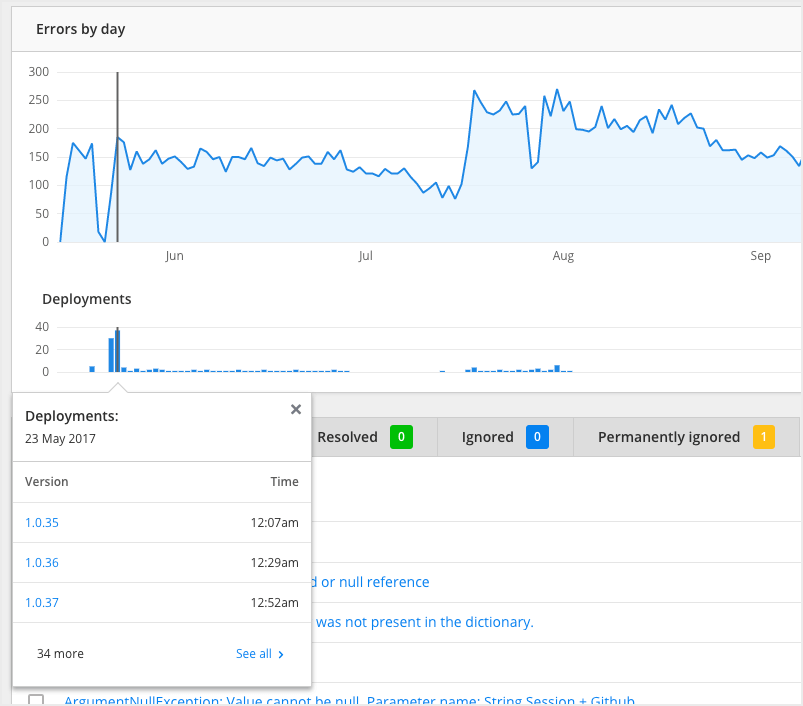The width and height of the screenshot is (803, 706).
Task: Open version 1.0.37 deployment details
Action: pyautogui.click(x=41, y=602)
